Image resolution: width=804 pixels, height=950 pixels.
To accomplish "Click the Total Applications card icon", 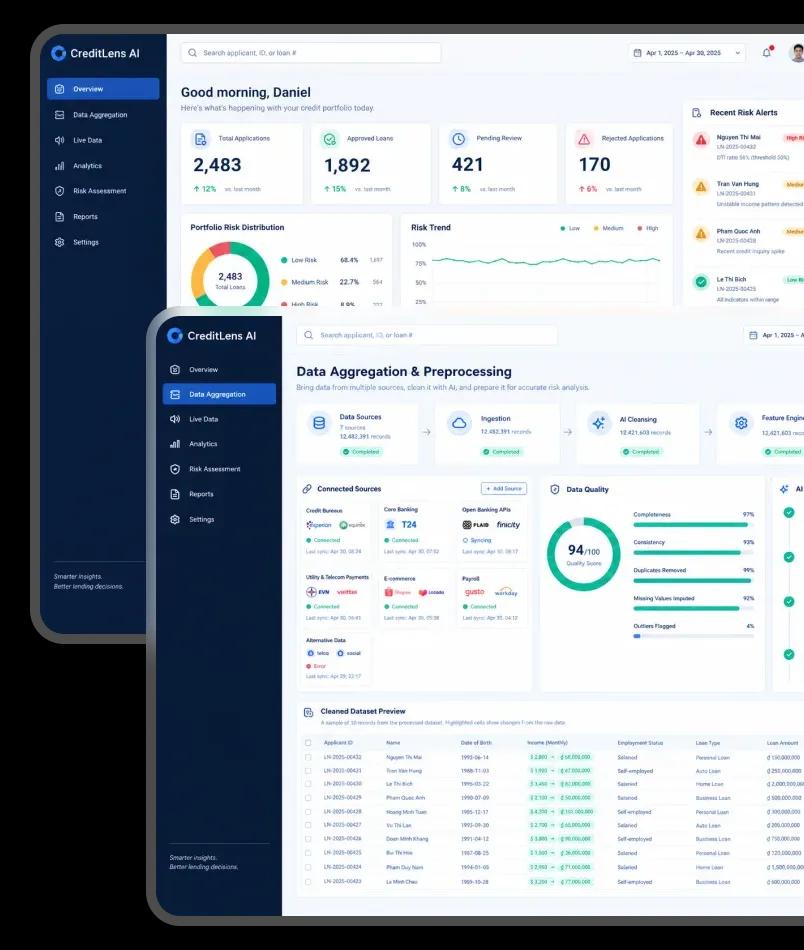I will [201, 139].
